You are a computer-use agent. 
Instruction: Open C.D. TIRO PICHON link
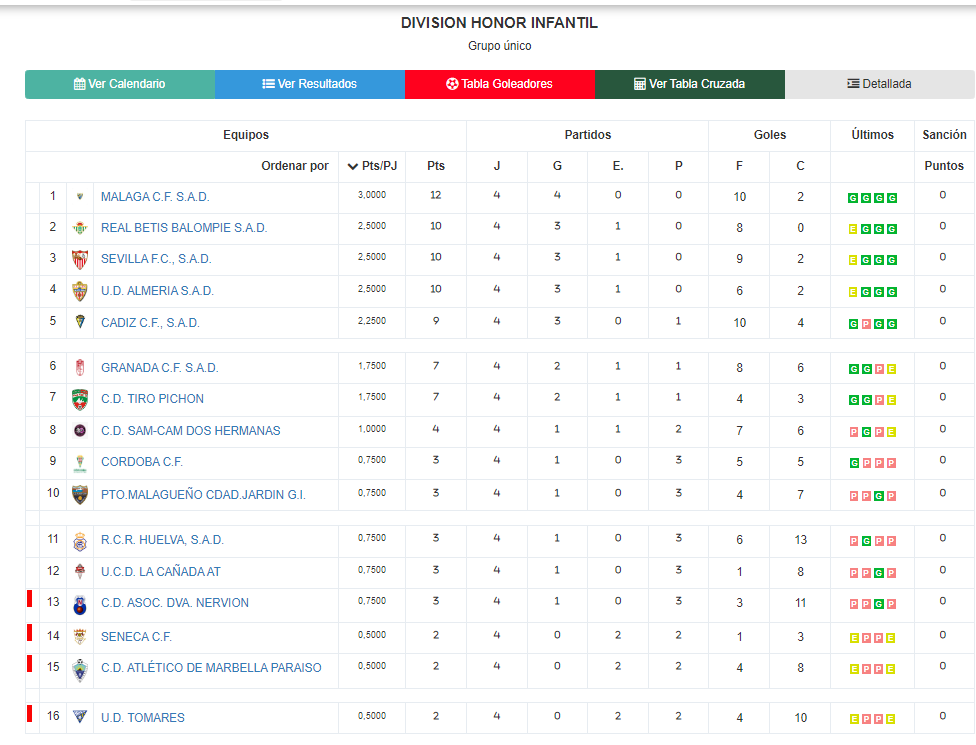click(152, 399)
